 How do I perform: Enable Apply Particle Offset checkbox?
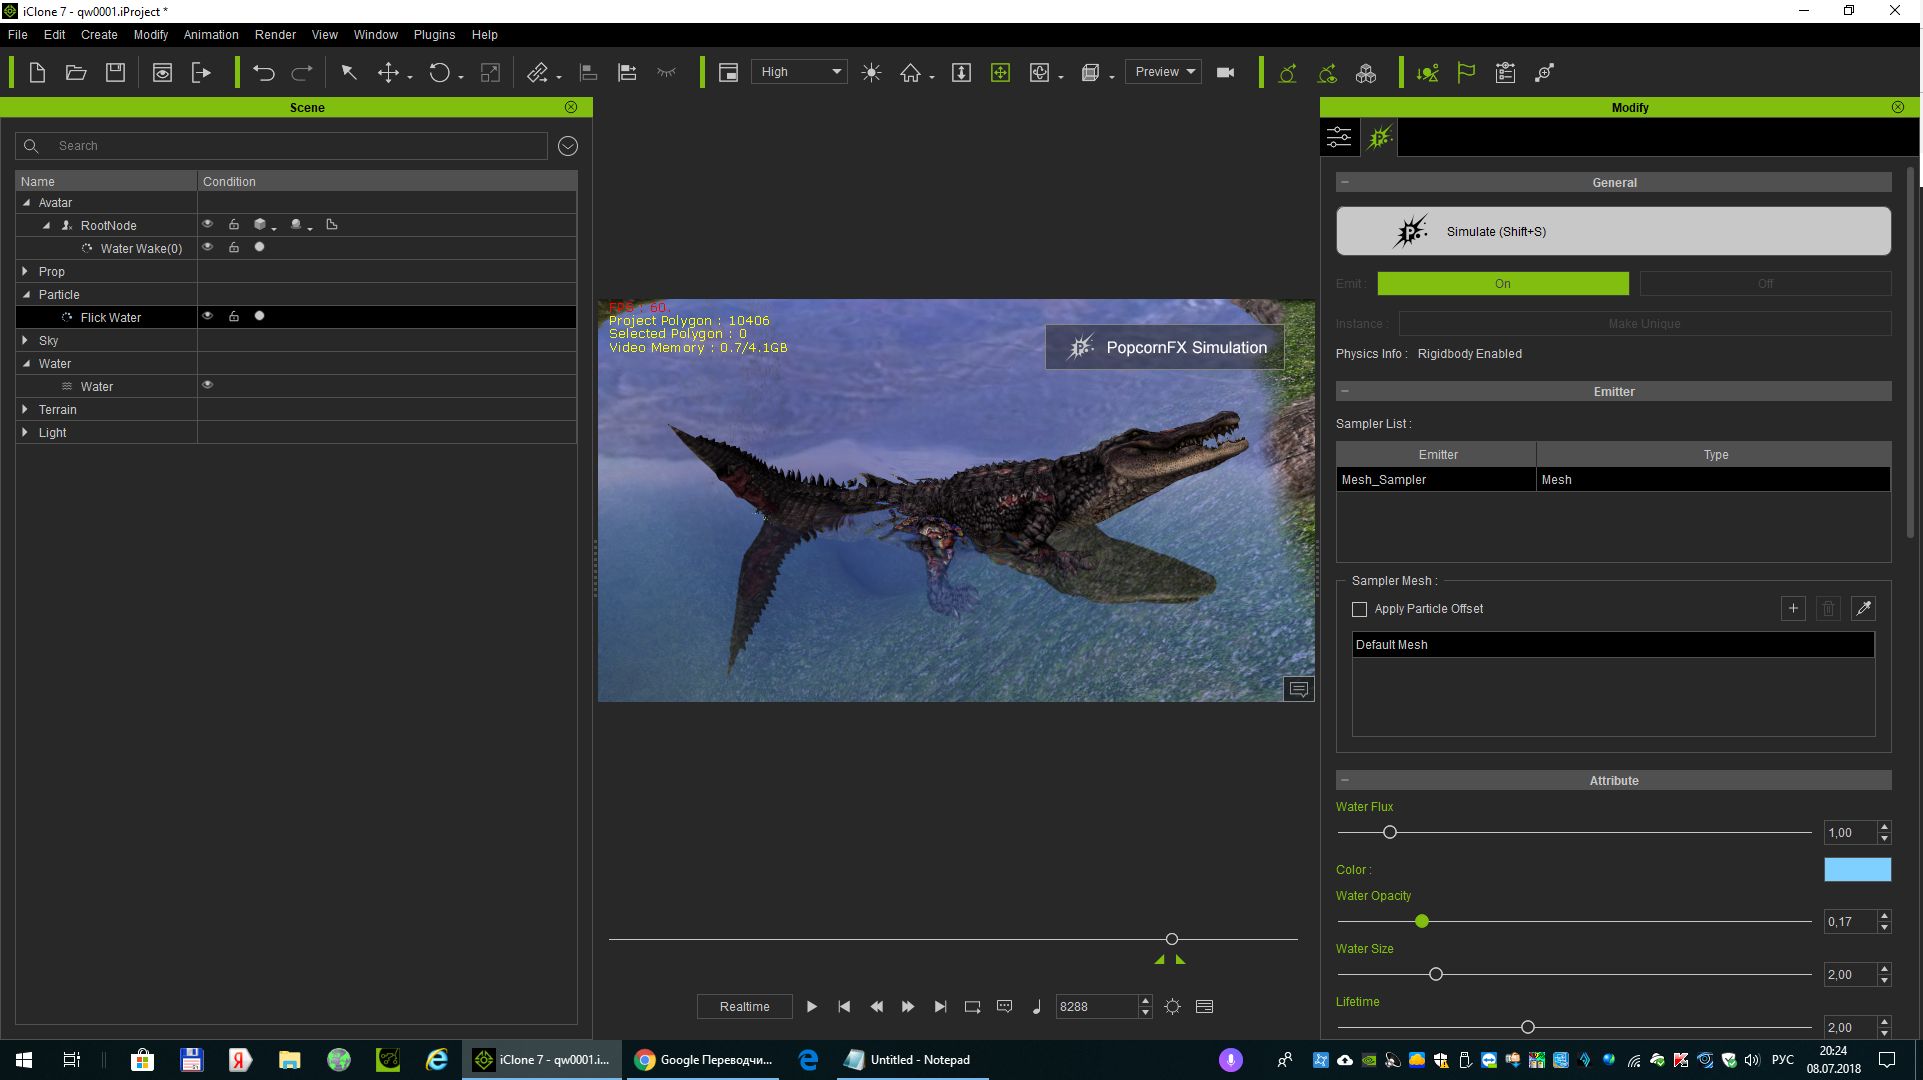[1359, 609]
